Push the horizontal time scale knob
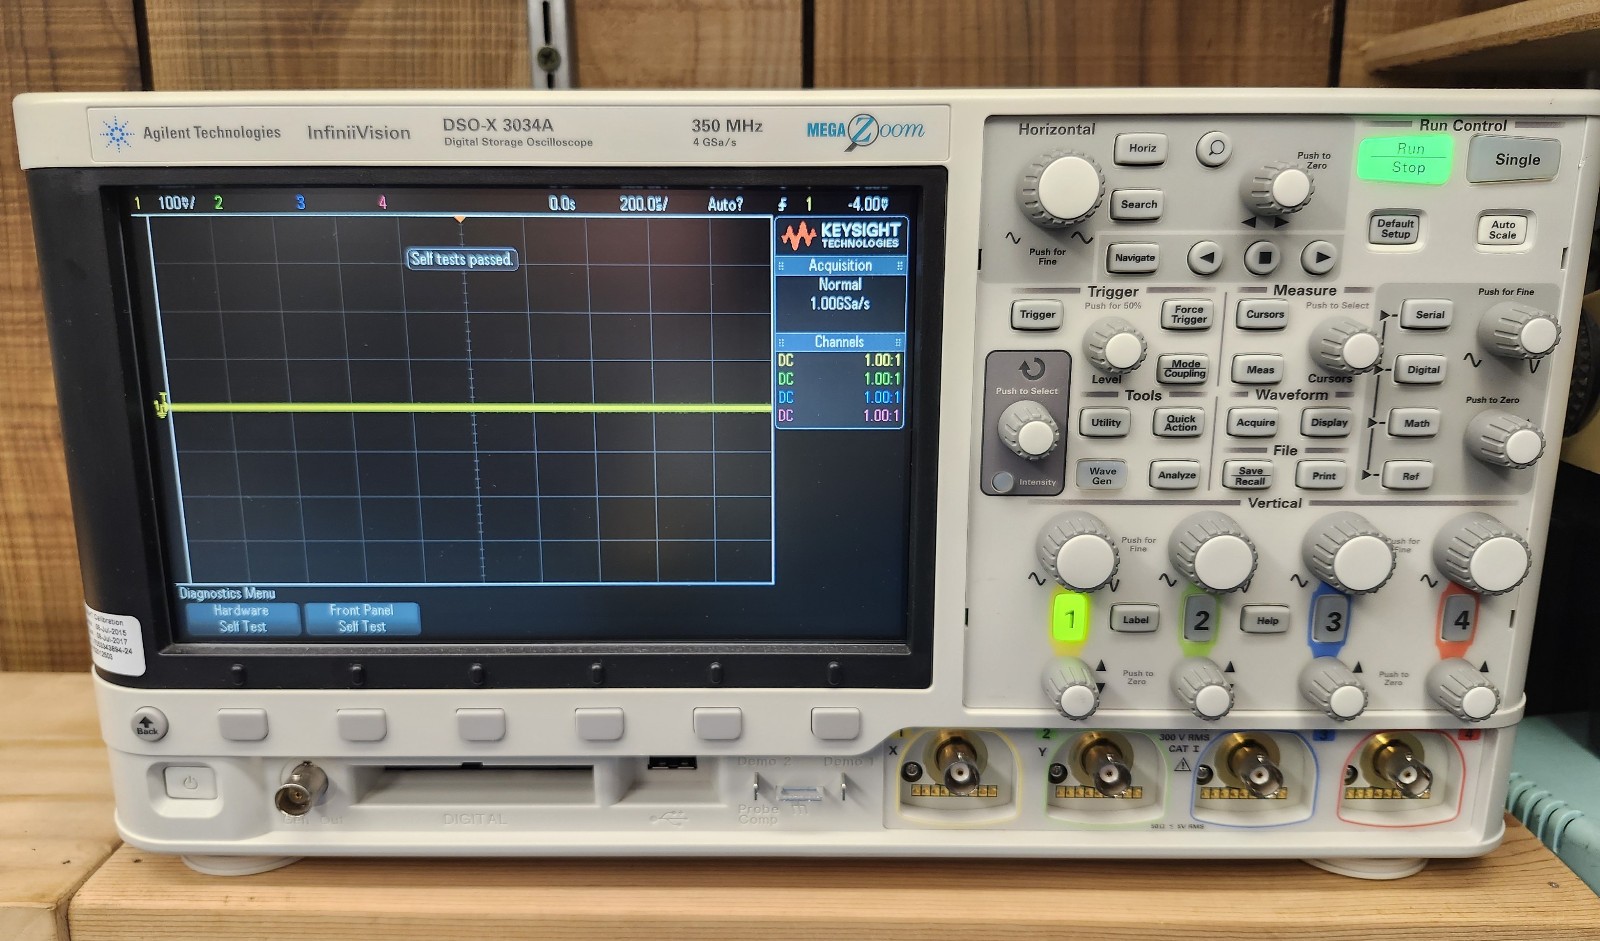The width and height of the screenshot is (1600, 941). pos(1066,188)
